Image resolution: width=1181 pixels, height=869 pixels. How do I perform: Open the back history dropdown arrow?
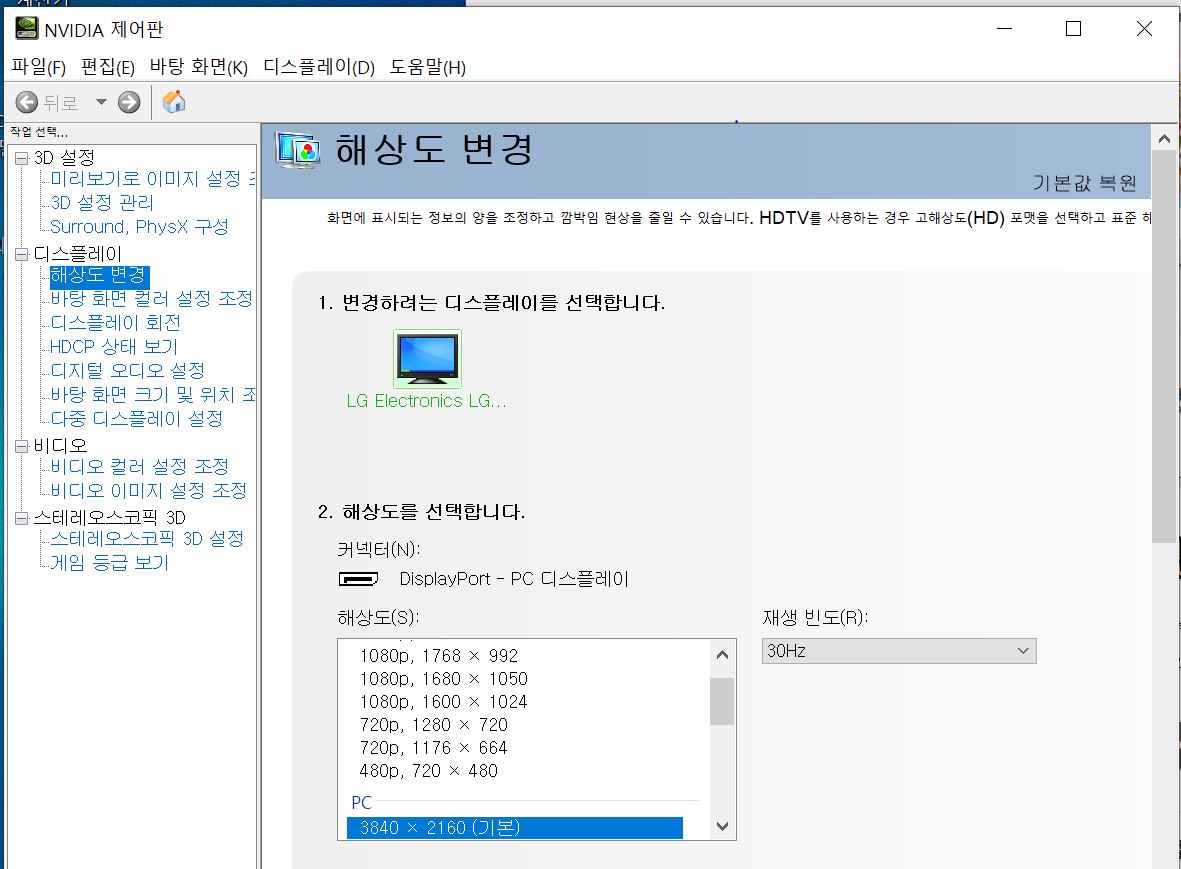[100, 102]
